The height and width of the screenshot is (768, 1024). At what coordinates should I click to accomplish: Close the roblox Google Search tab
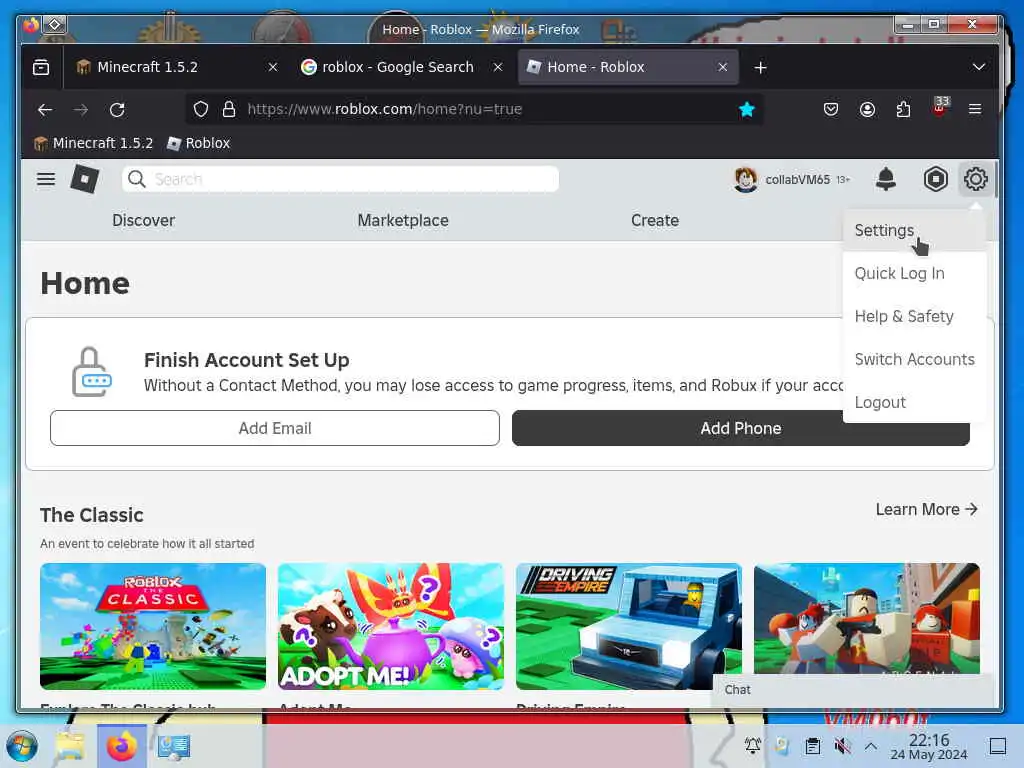498,67
